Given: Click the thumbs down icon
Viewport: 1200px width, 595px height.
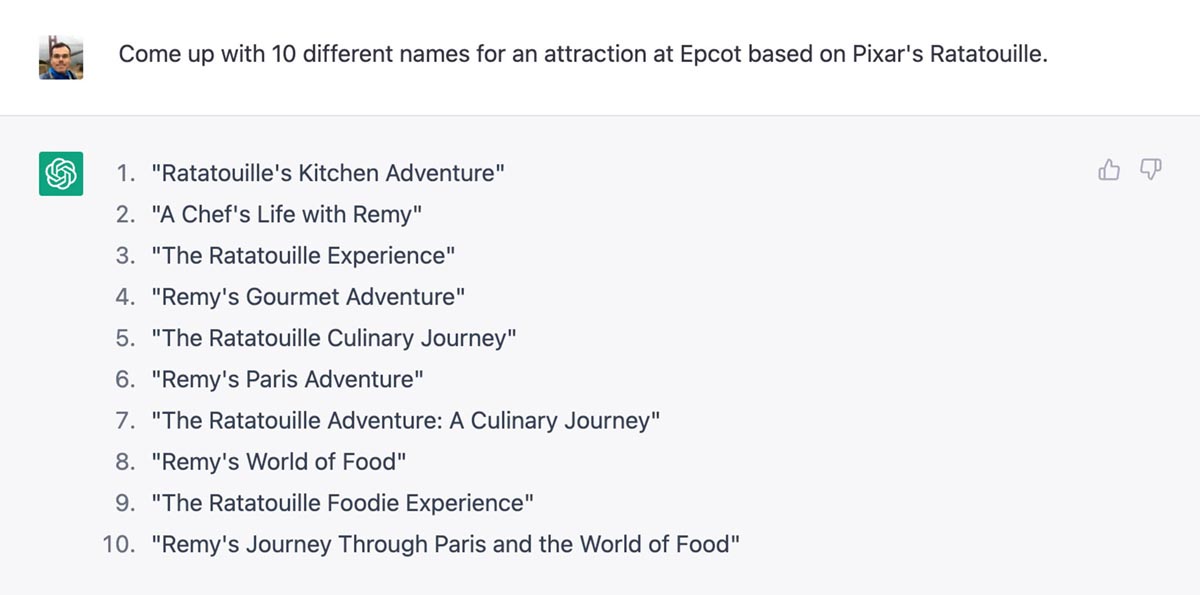Looking at the screenshot, I should [1151, 171].
